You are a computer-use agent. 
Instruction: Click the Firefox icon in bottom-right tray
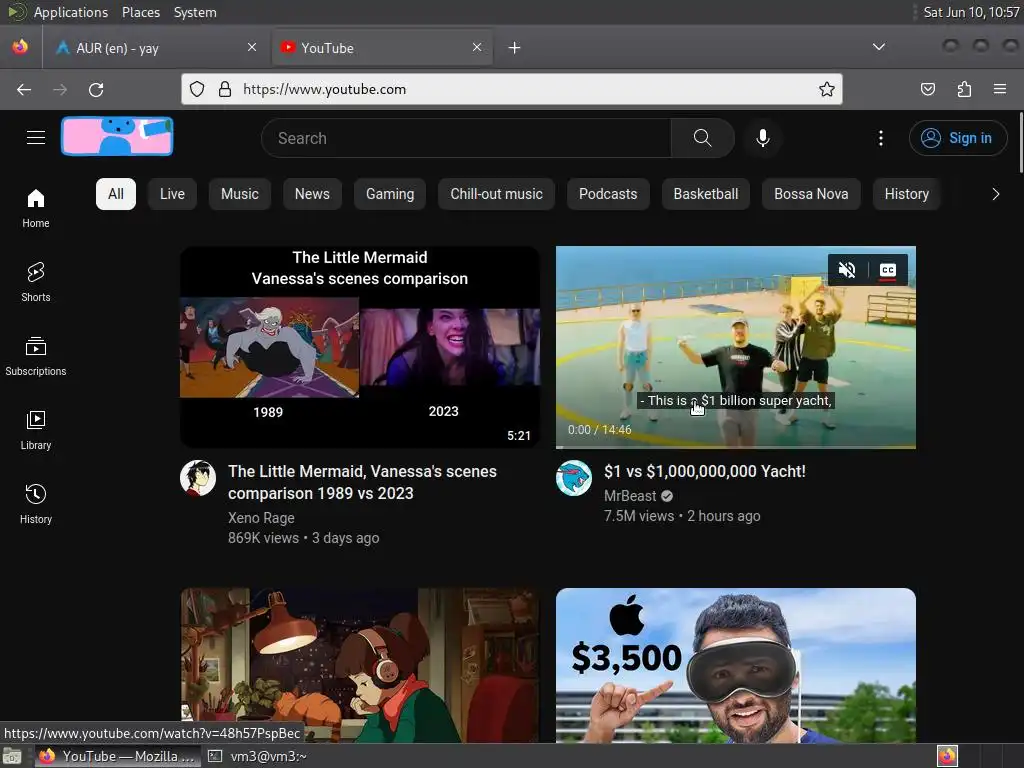click(x=947, y=756)
